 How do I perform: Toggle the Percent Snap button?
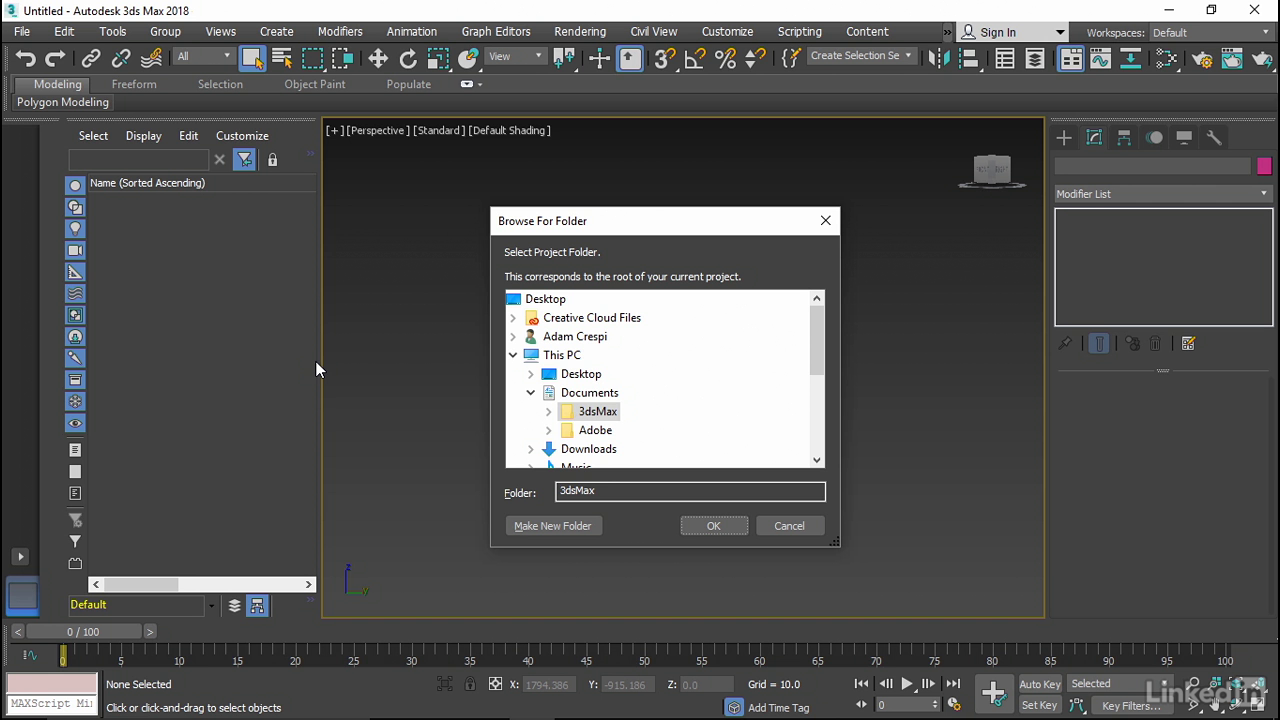pos(725,59)
